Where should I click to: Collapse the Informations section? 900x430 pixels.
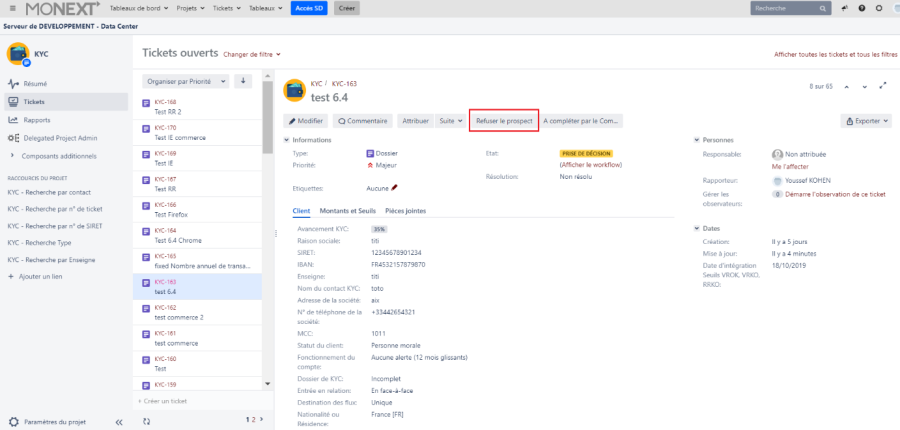pos(288,139)
